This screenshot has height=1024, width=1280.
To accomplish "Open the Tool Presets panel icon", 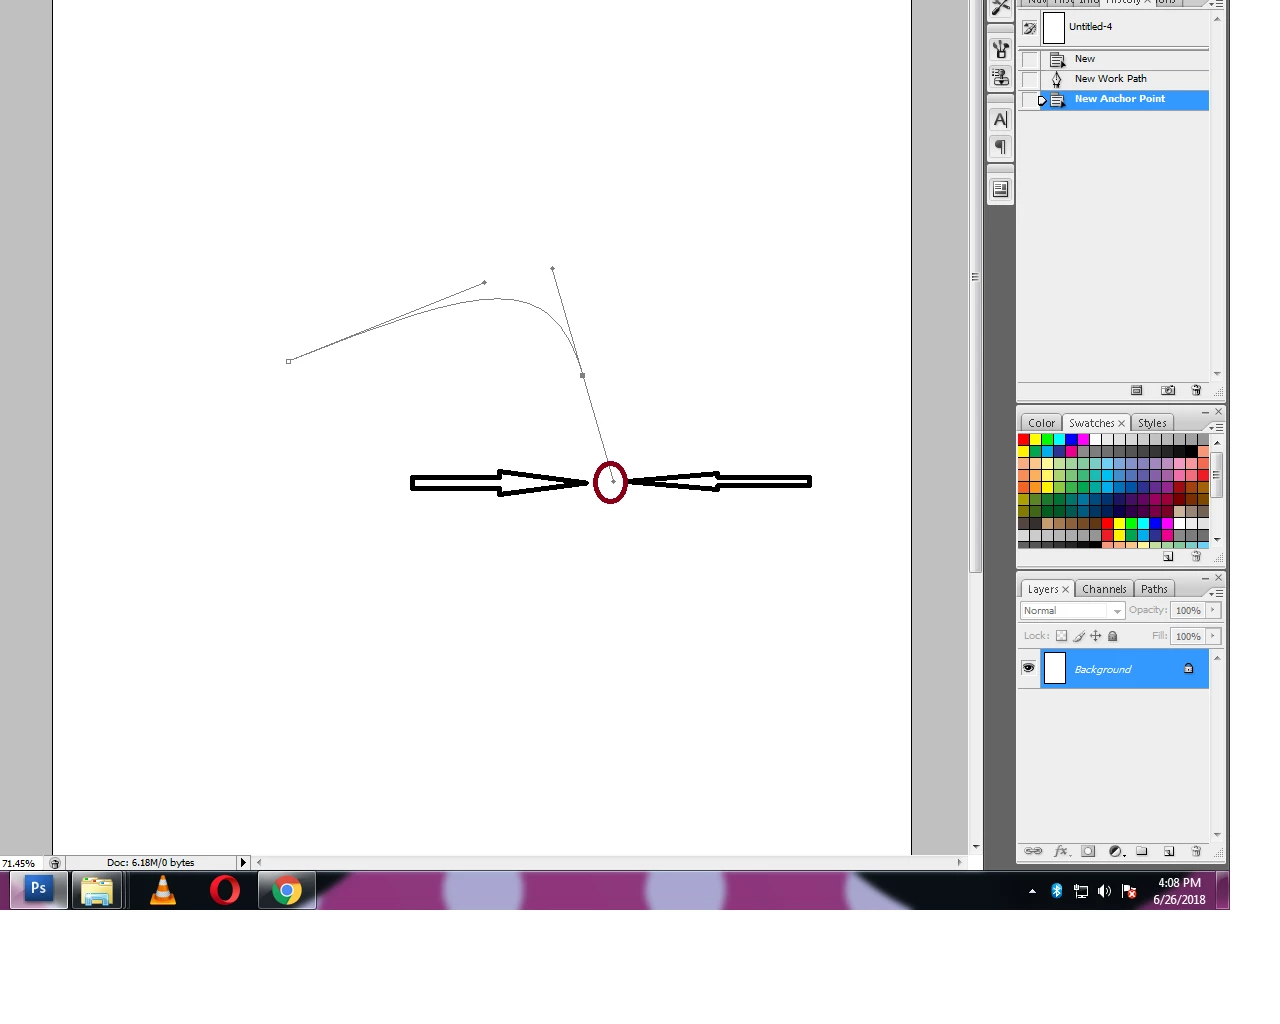I will click(1000, 7).
